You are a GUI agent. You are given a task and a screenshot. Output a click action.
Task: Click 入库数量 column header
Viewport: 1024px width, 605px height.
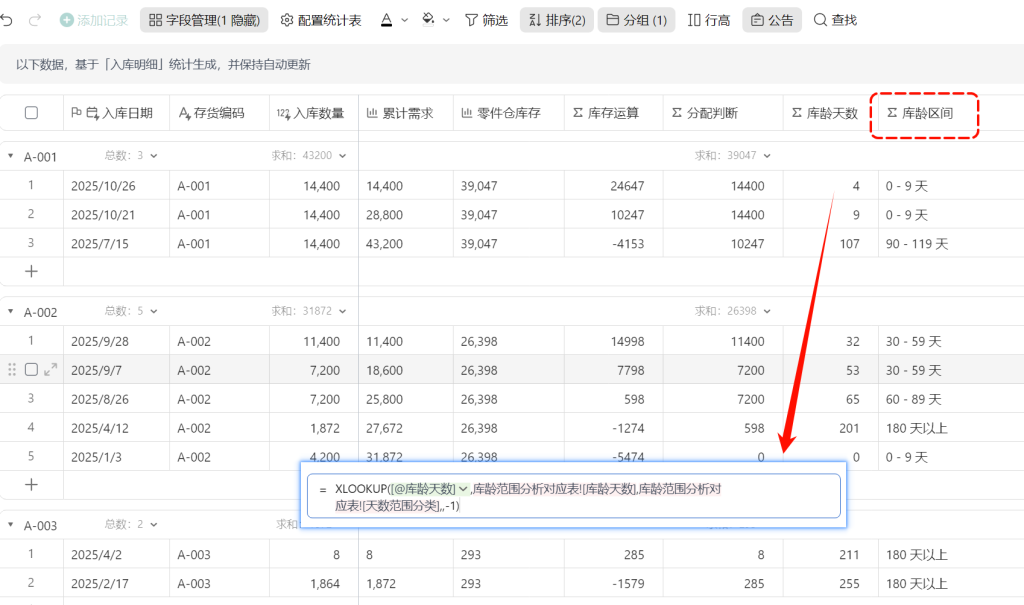pyautogui.click(x=314, y=113)
